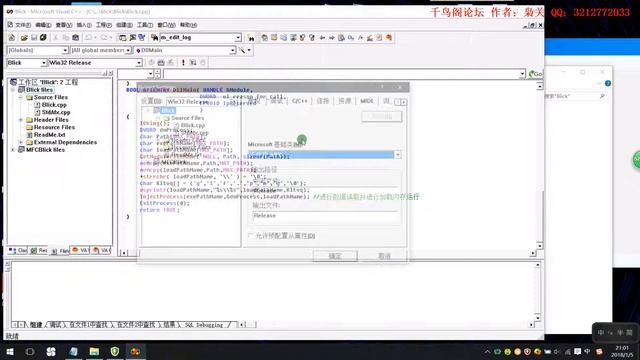Click the last icon on the Visual Assist toolbar
Image resolution: width=640 pixels, height=360 pixels.
389,38
